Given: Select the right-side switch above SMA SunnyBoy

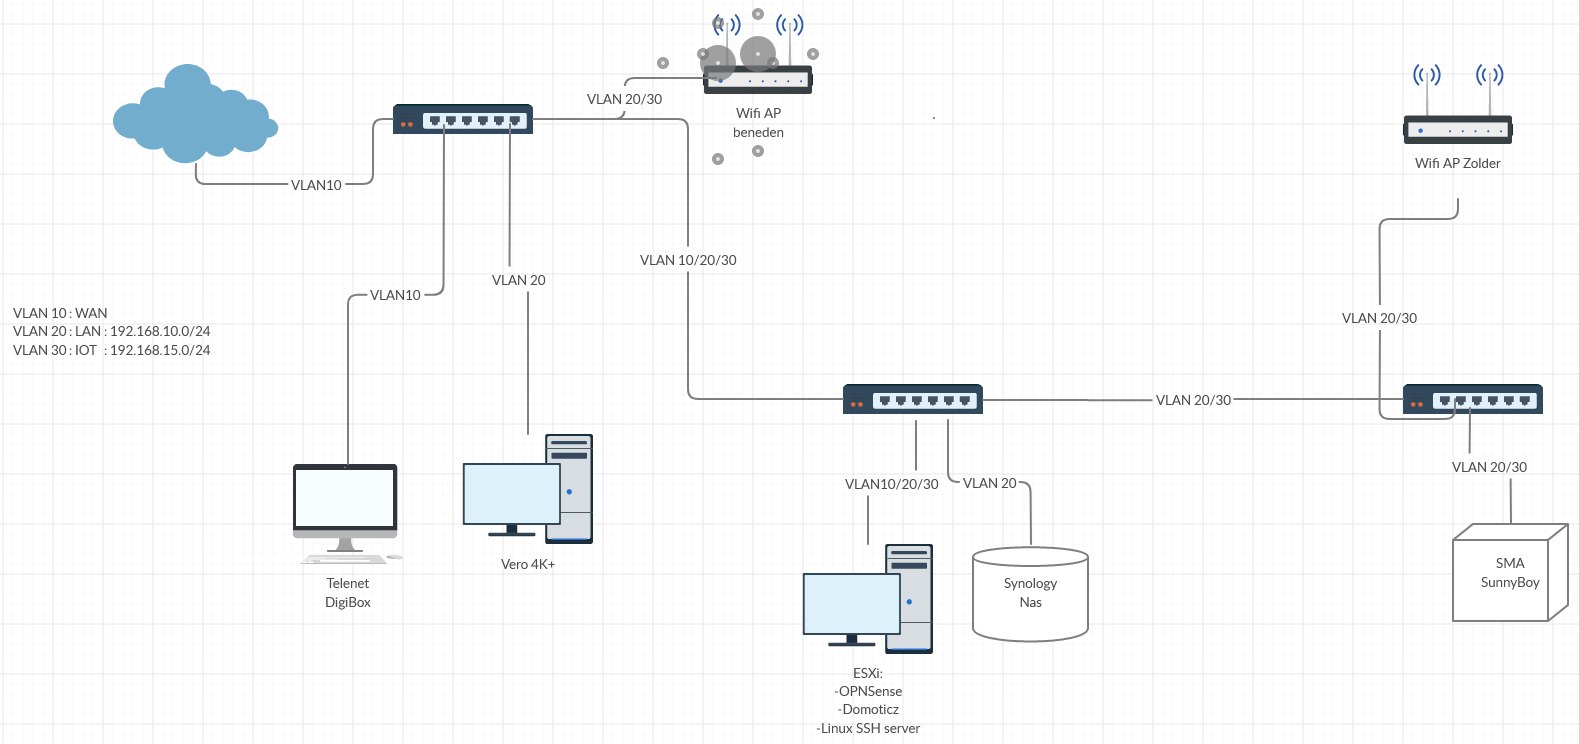Looking at the screenshot, I should point(1472,400).
